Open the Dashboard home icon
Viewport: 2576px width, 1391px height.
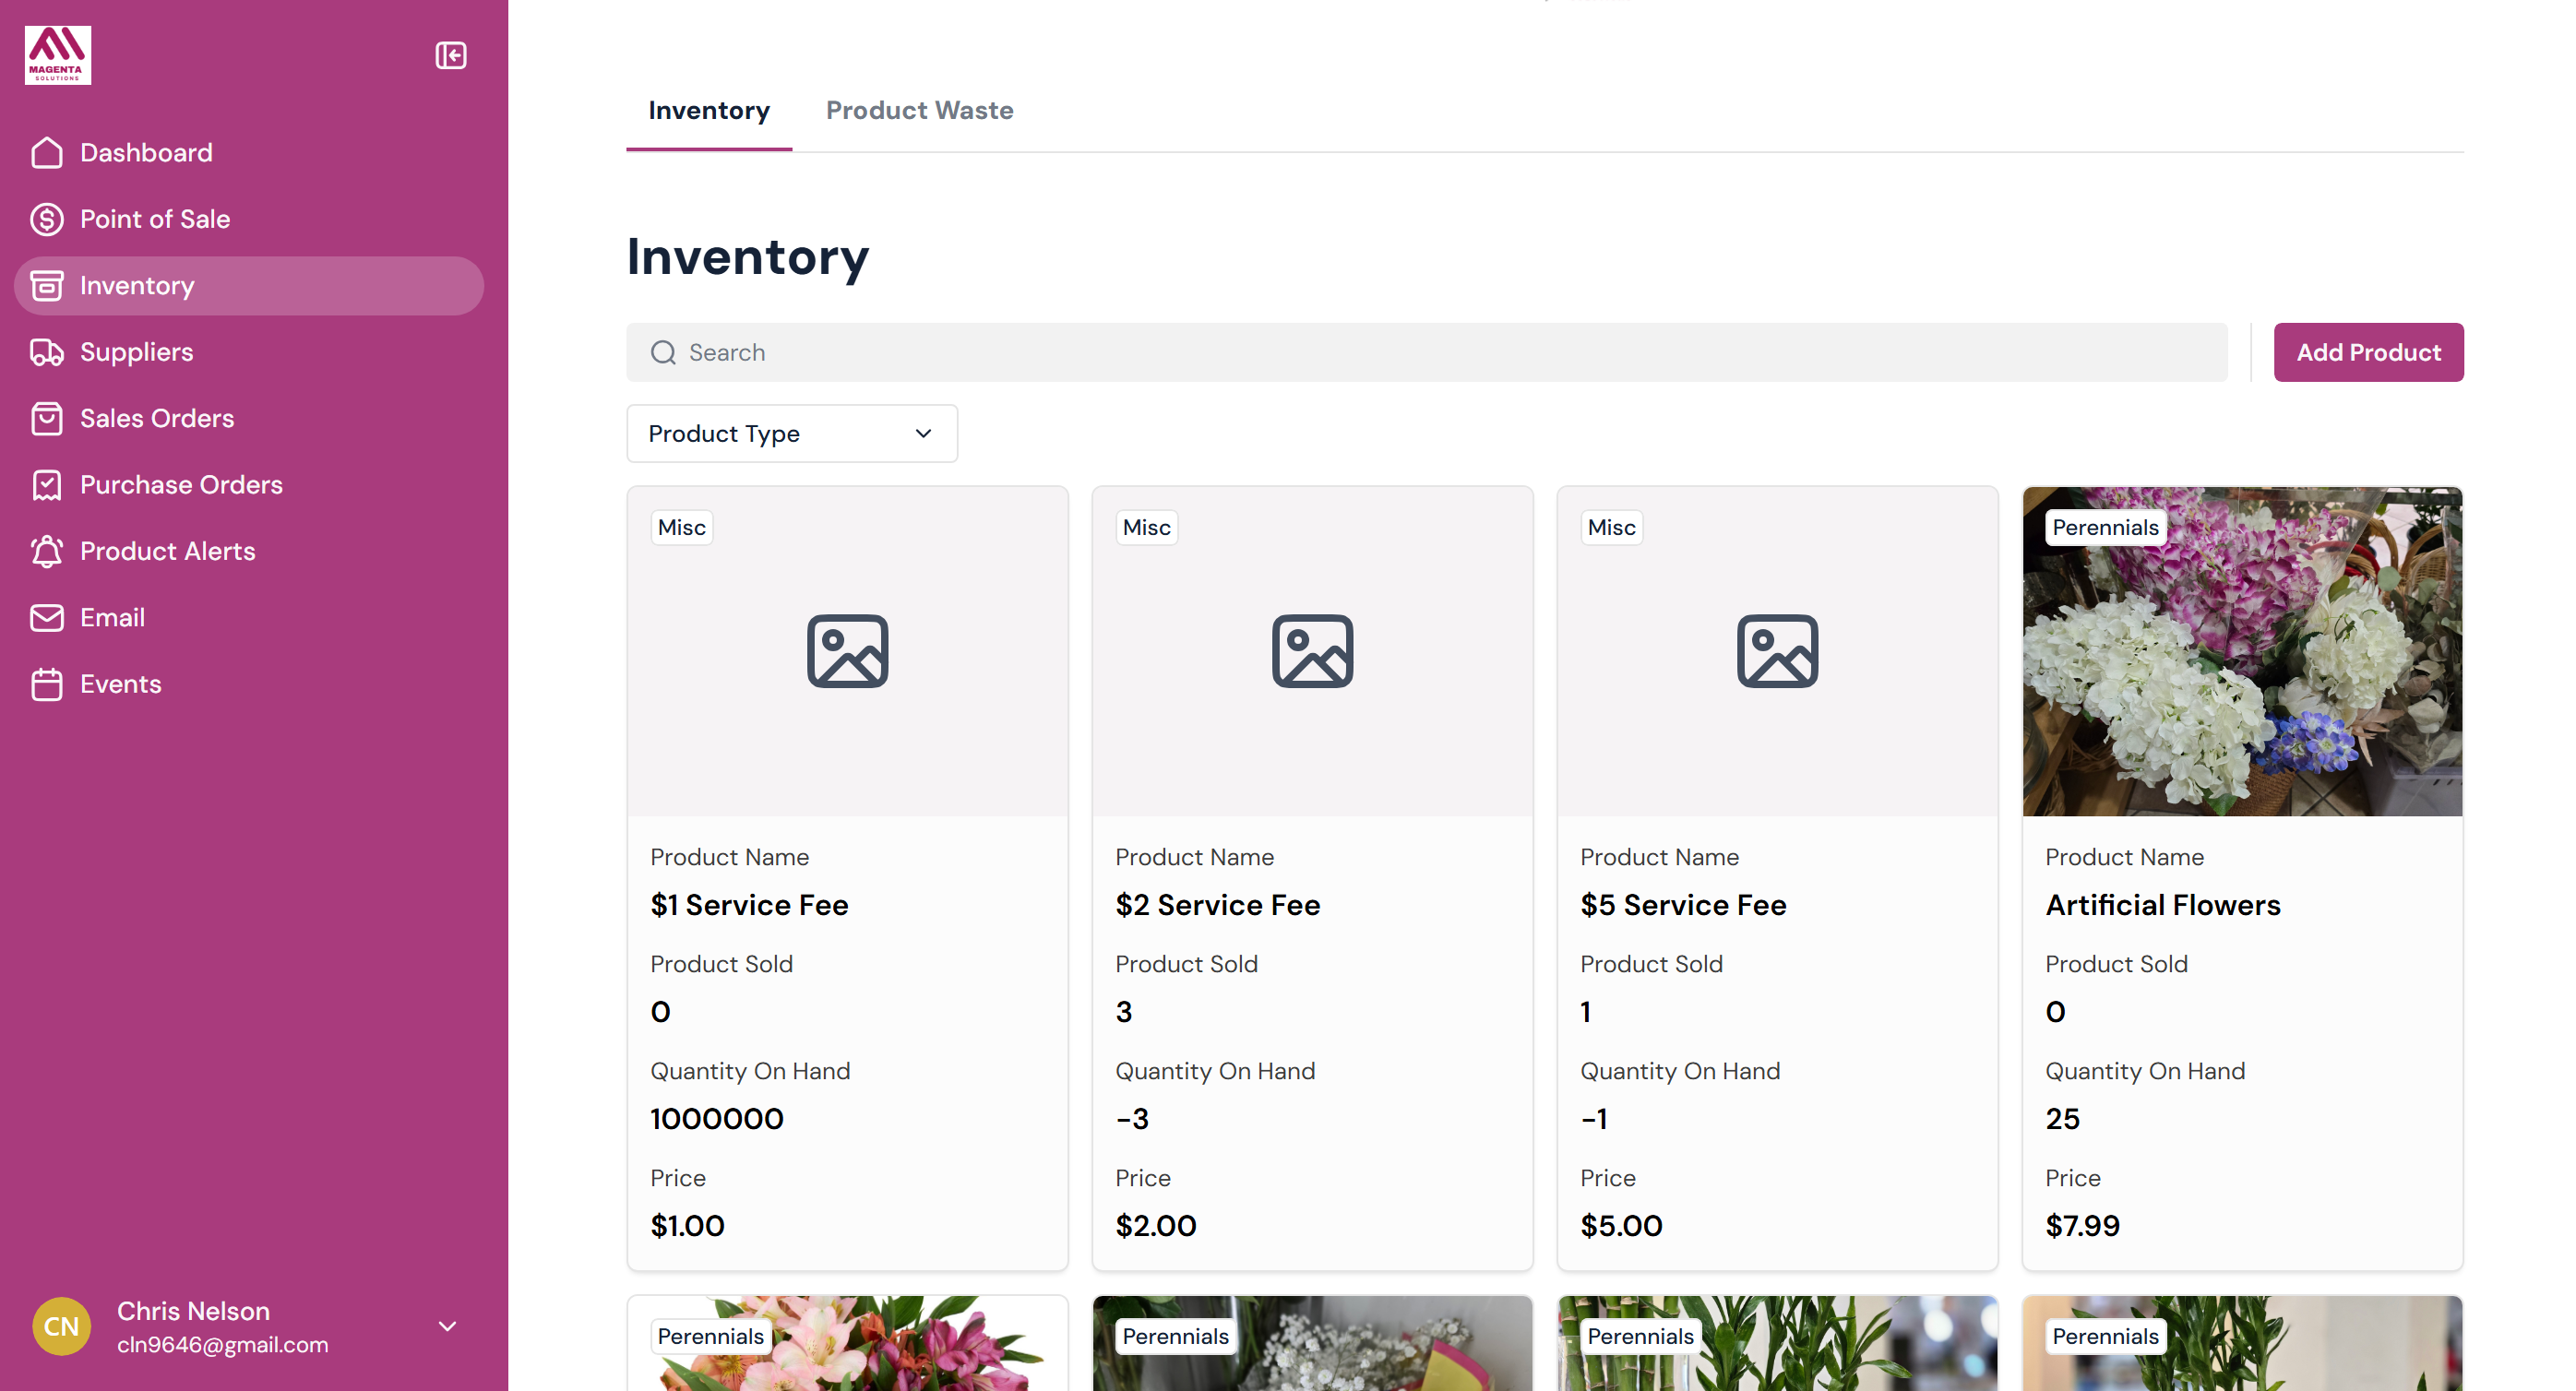pyautogui.click(x=47, y=153)
